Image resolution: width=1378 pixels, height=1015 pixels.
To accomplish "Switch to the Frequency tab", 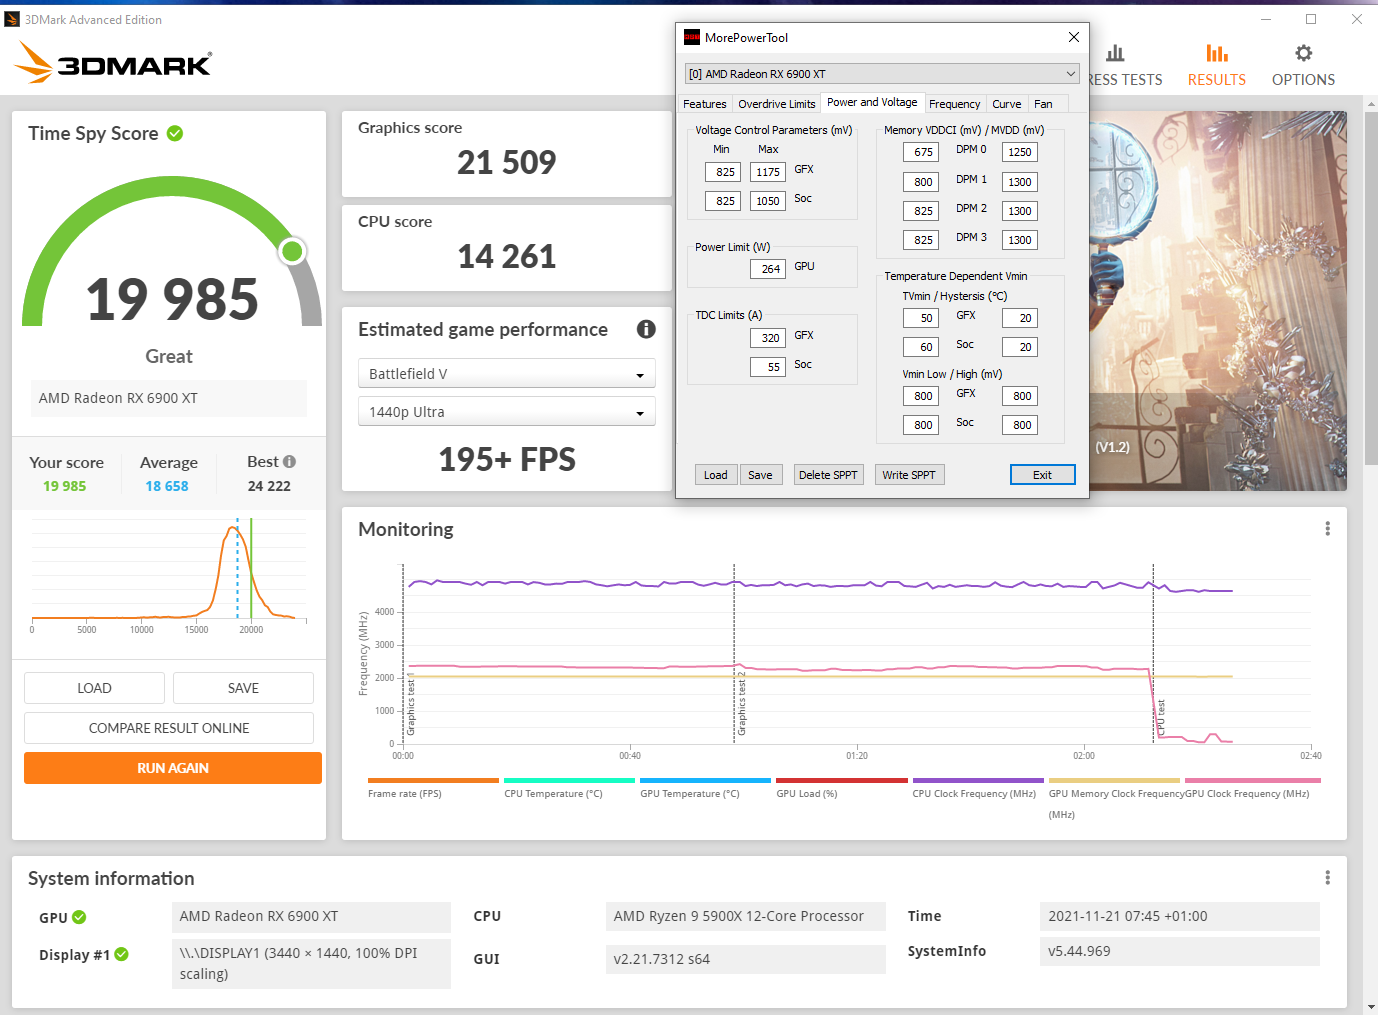I will 954,104.
